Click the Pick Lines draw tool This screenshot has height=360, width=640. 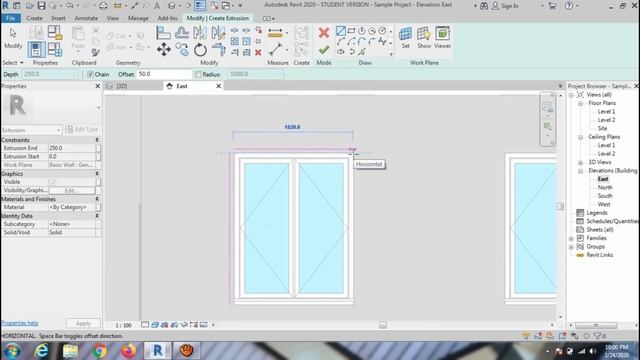(362, 52)
